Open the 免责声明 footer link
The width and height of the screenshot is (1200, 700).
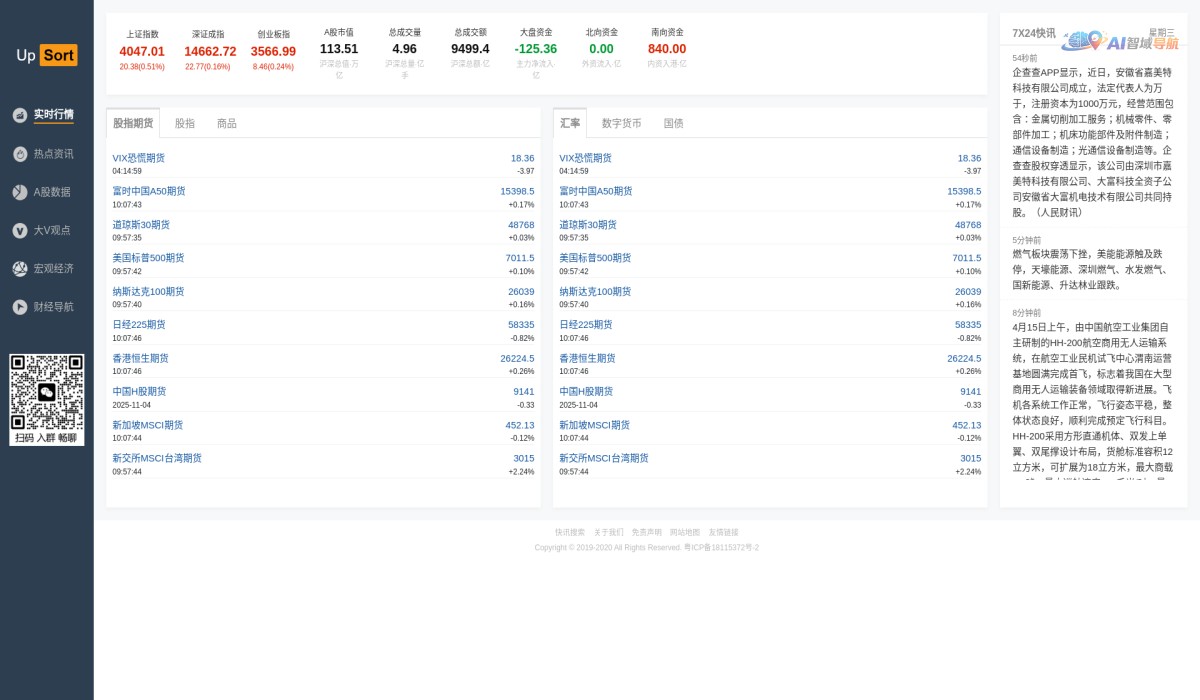[x=646, y=532]
